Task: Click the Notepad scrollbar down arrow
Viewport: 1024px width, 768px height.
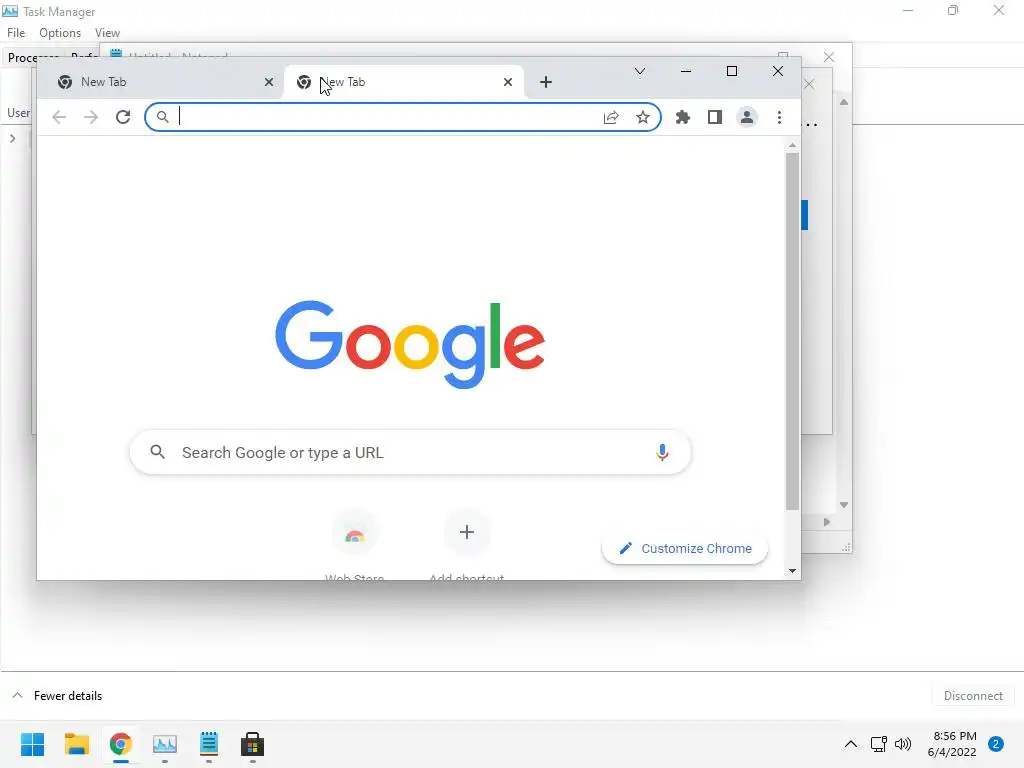Action: (x=844, y=505)
